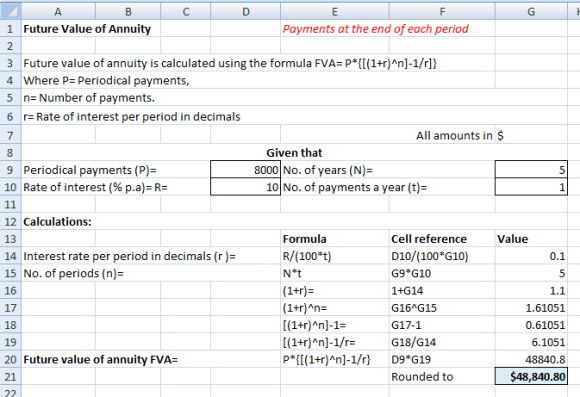The width and height of the screenshot is (580, 397).
Task: Click the 6.1051 value cell
Action: pyautogui.click(x=531, y=342)
